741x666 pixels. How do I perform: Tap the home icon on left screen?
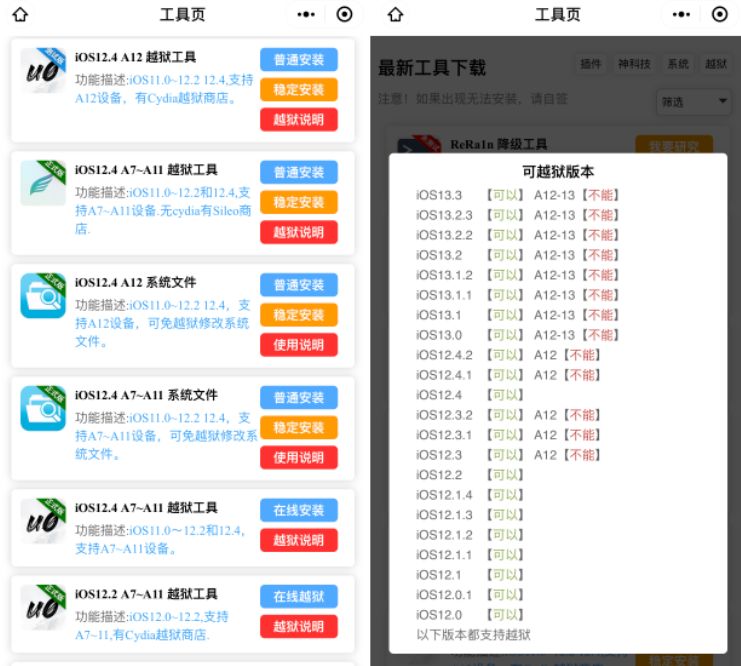pos(20,15)
